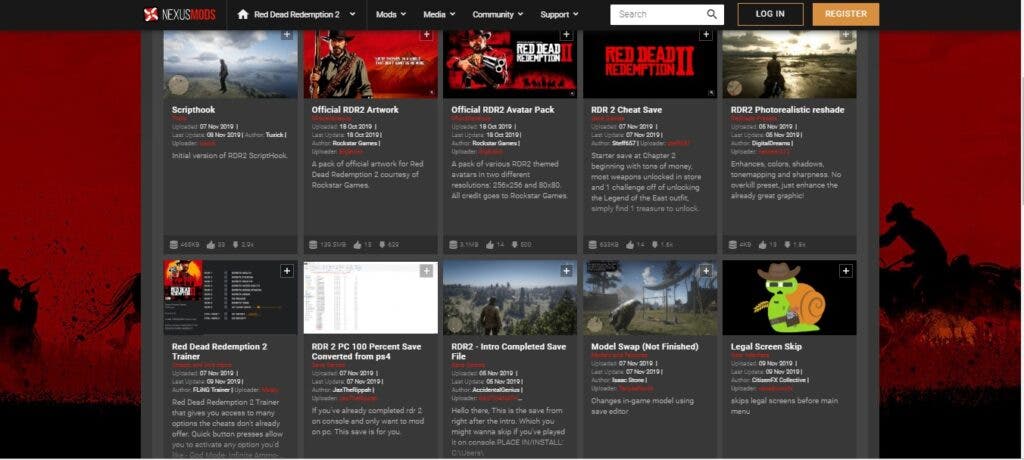Image resolution: width=1024 pixels, height=460 pixels.
Task: Click author Steff657 on RDR 2 Cheat Save
Action: coord(626,143)
